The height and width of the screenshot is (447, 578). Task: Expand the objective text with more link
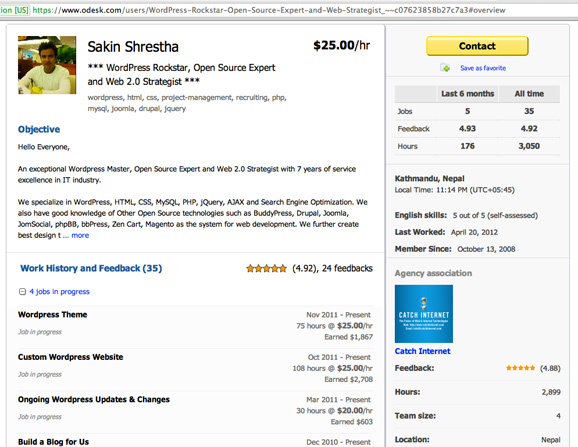tap(80, 235)
